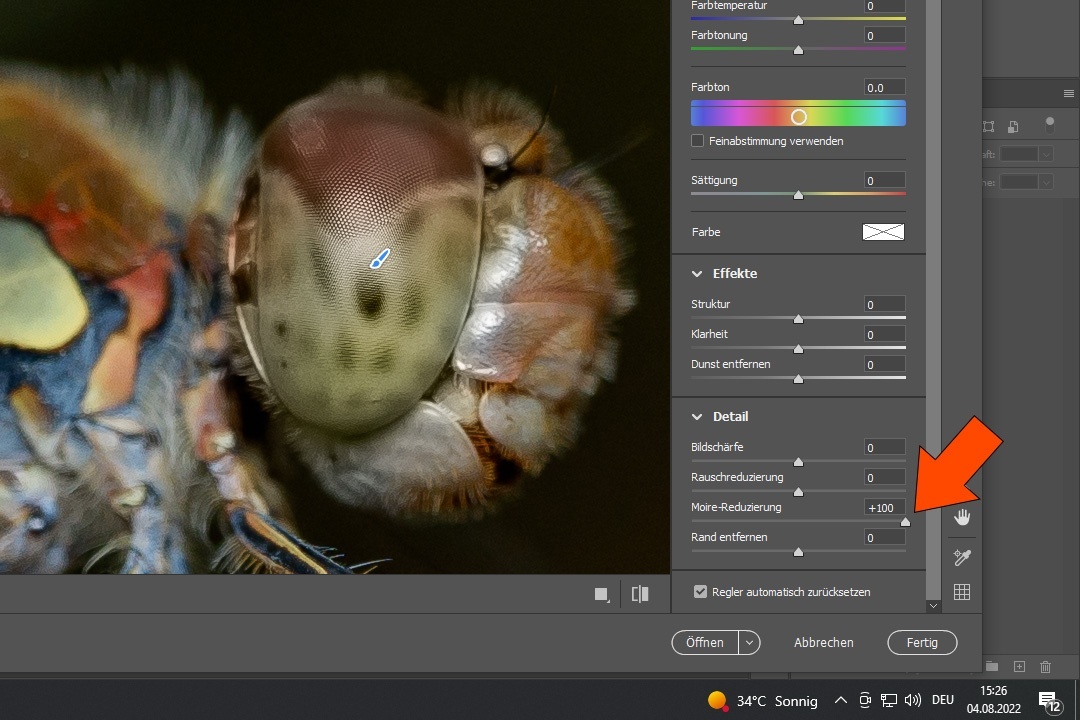Screen dimensions: 1080x720
Task: Click the Öffnen button
Action: (x=705, y=643)
